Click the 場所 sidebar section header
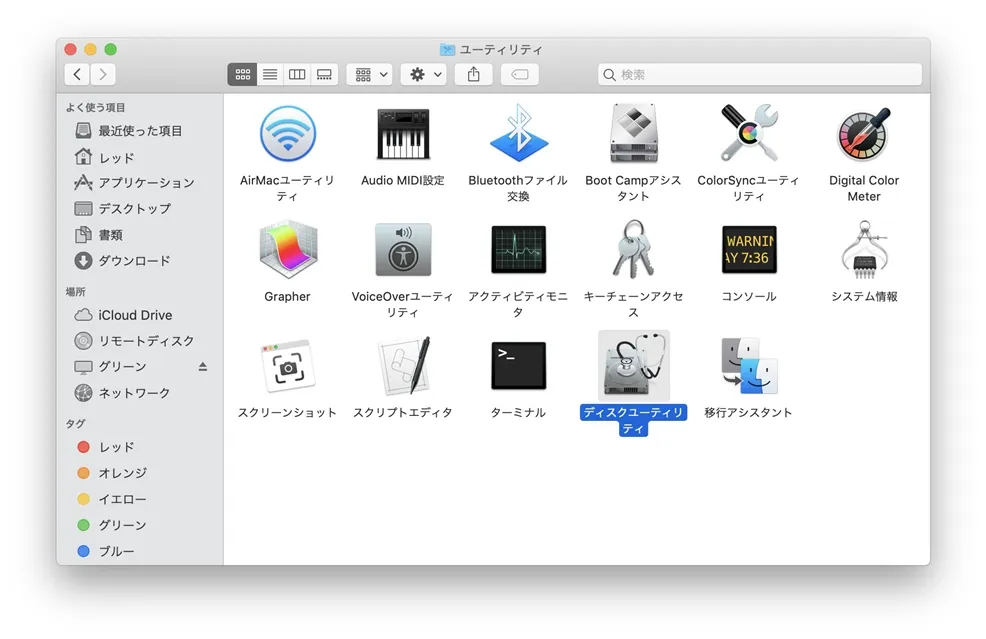Screen dimensions: 986x639 (x=75, y=292)
